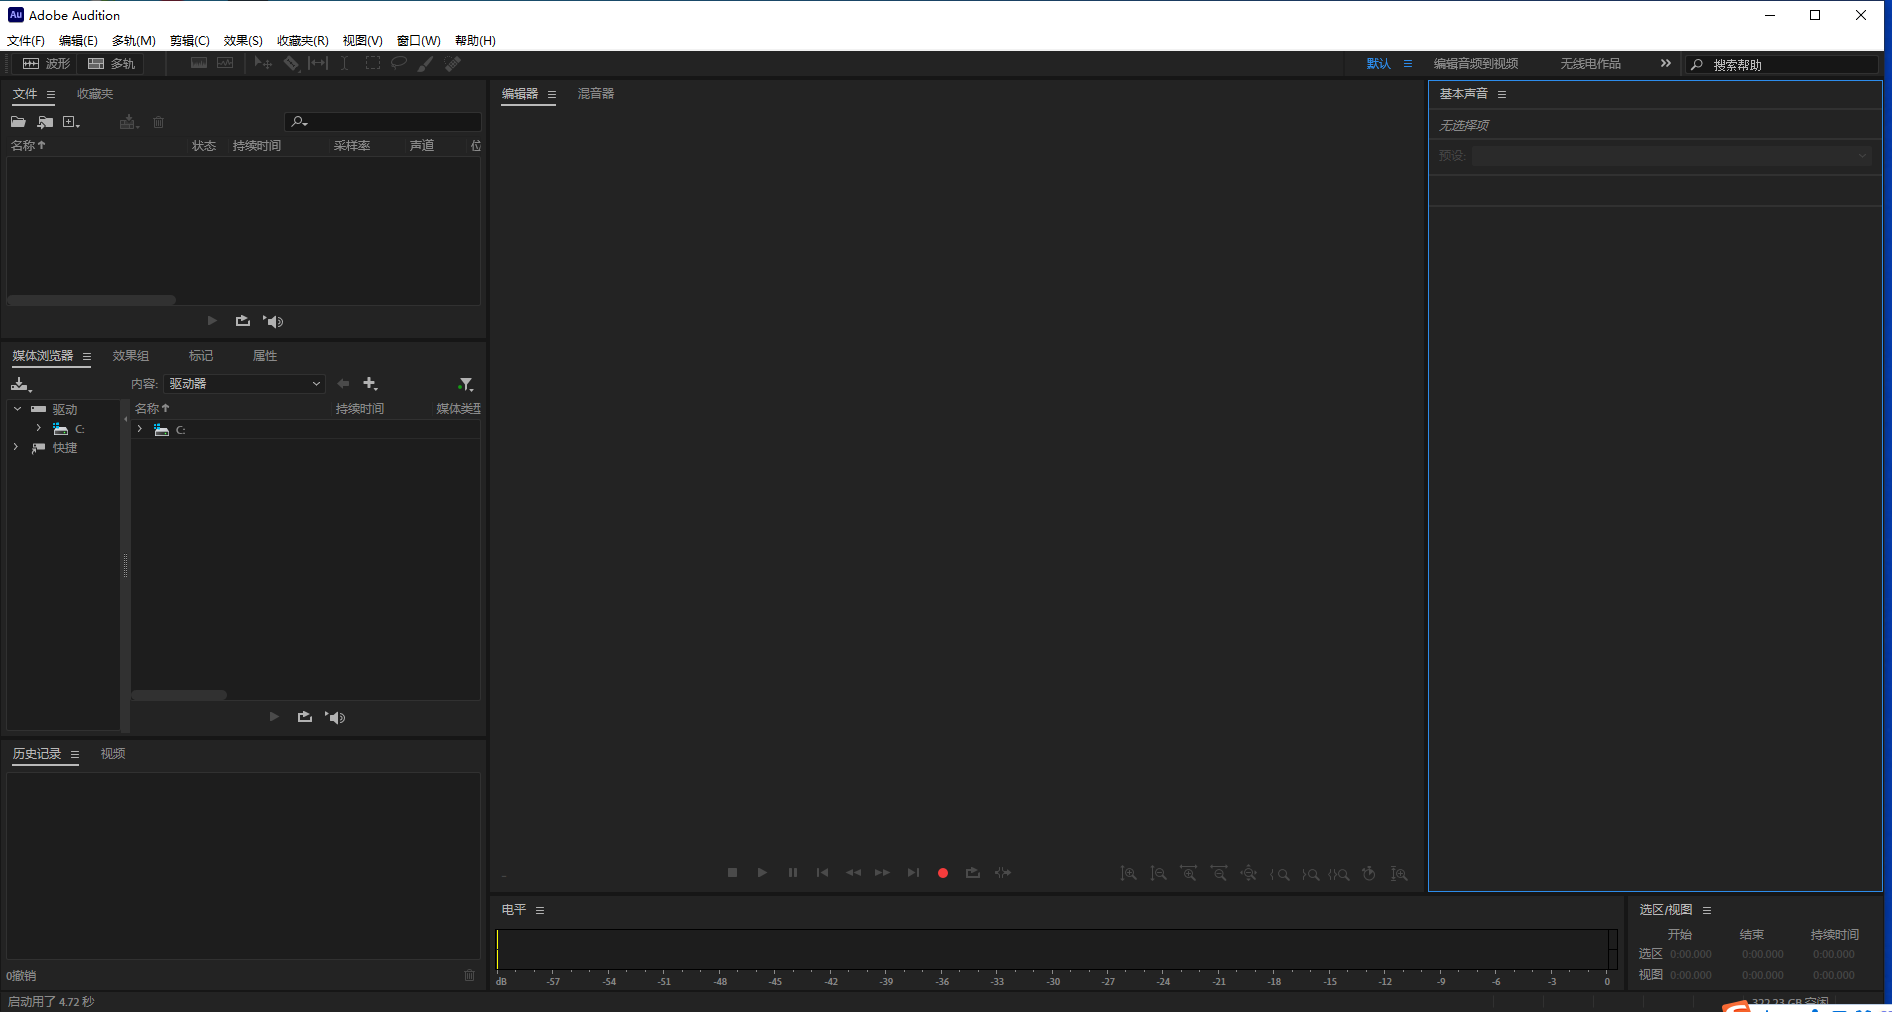Click the file type filter funnel icon
Screen dimensions: 1892x1012
coord(465,384)
